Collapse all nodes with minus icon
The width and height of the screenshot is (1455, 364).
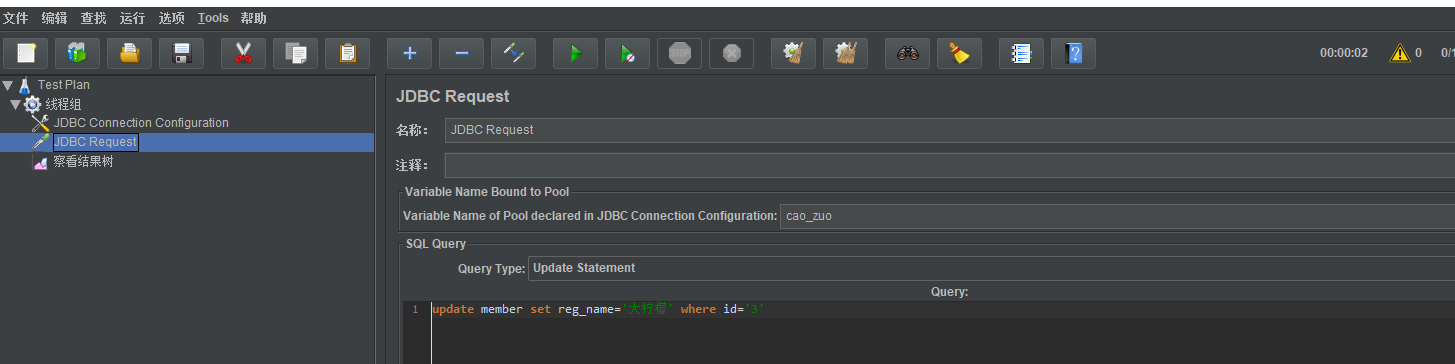pyautogui.click(x=461, y=53)
